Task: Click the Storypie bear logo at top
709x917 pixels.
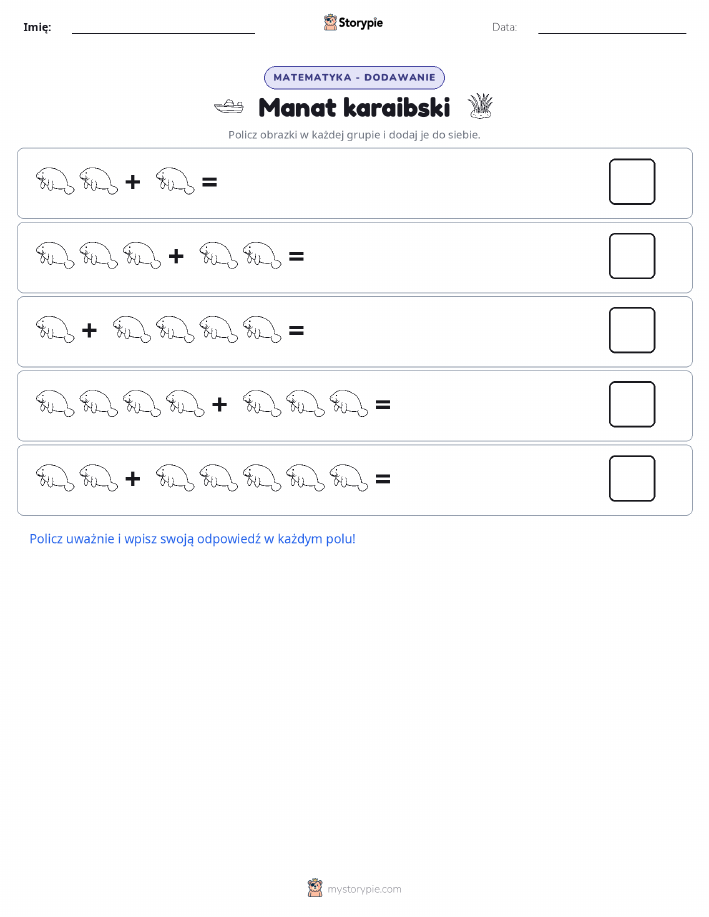Action: [x=331, y=23]
